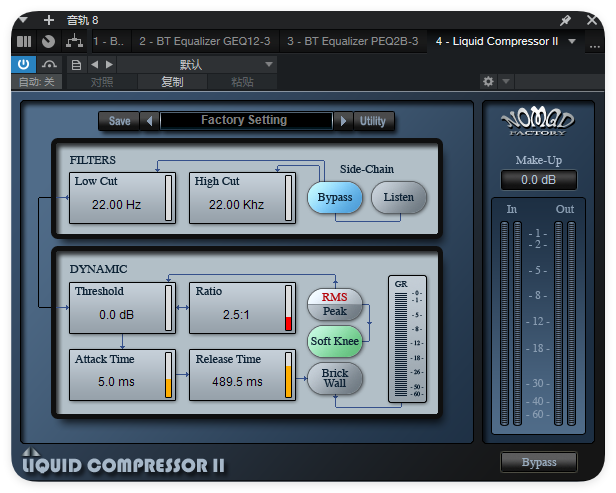
Task: Toggle the bypass arc icon beside power
Action: coord(49,64)
